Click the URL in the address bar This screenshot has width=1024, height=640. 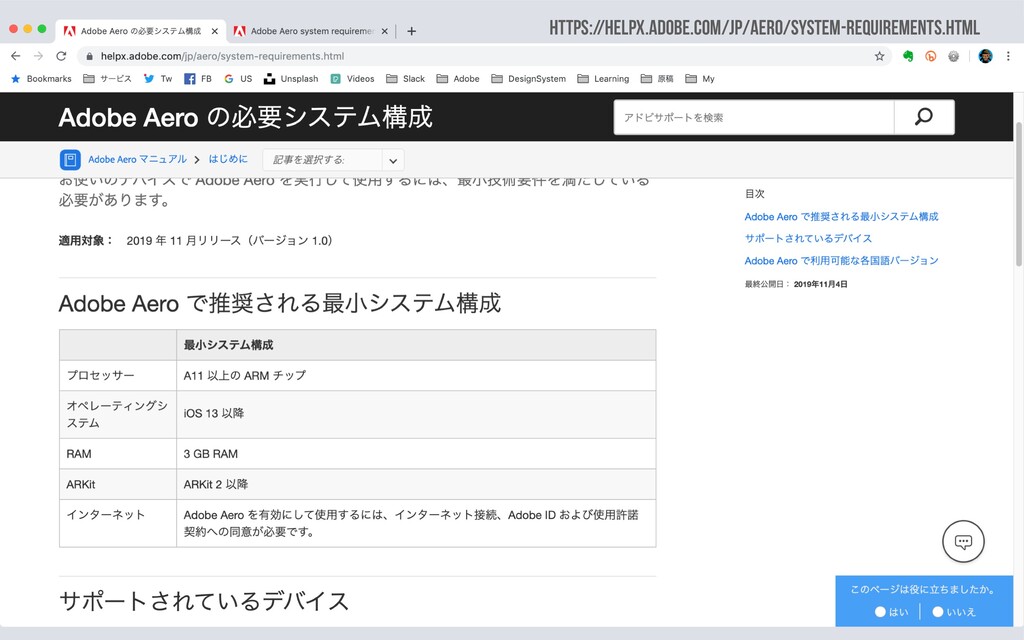click(x=222, y=56)
